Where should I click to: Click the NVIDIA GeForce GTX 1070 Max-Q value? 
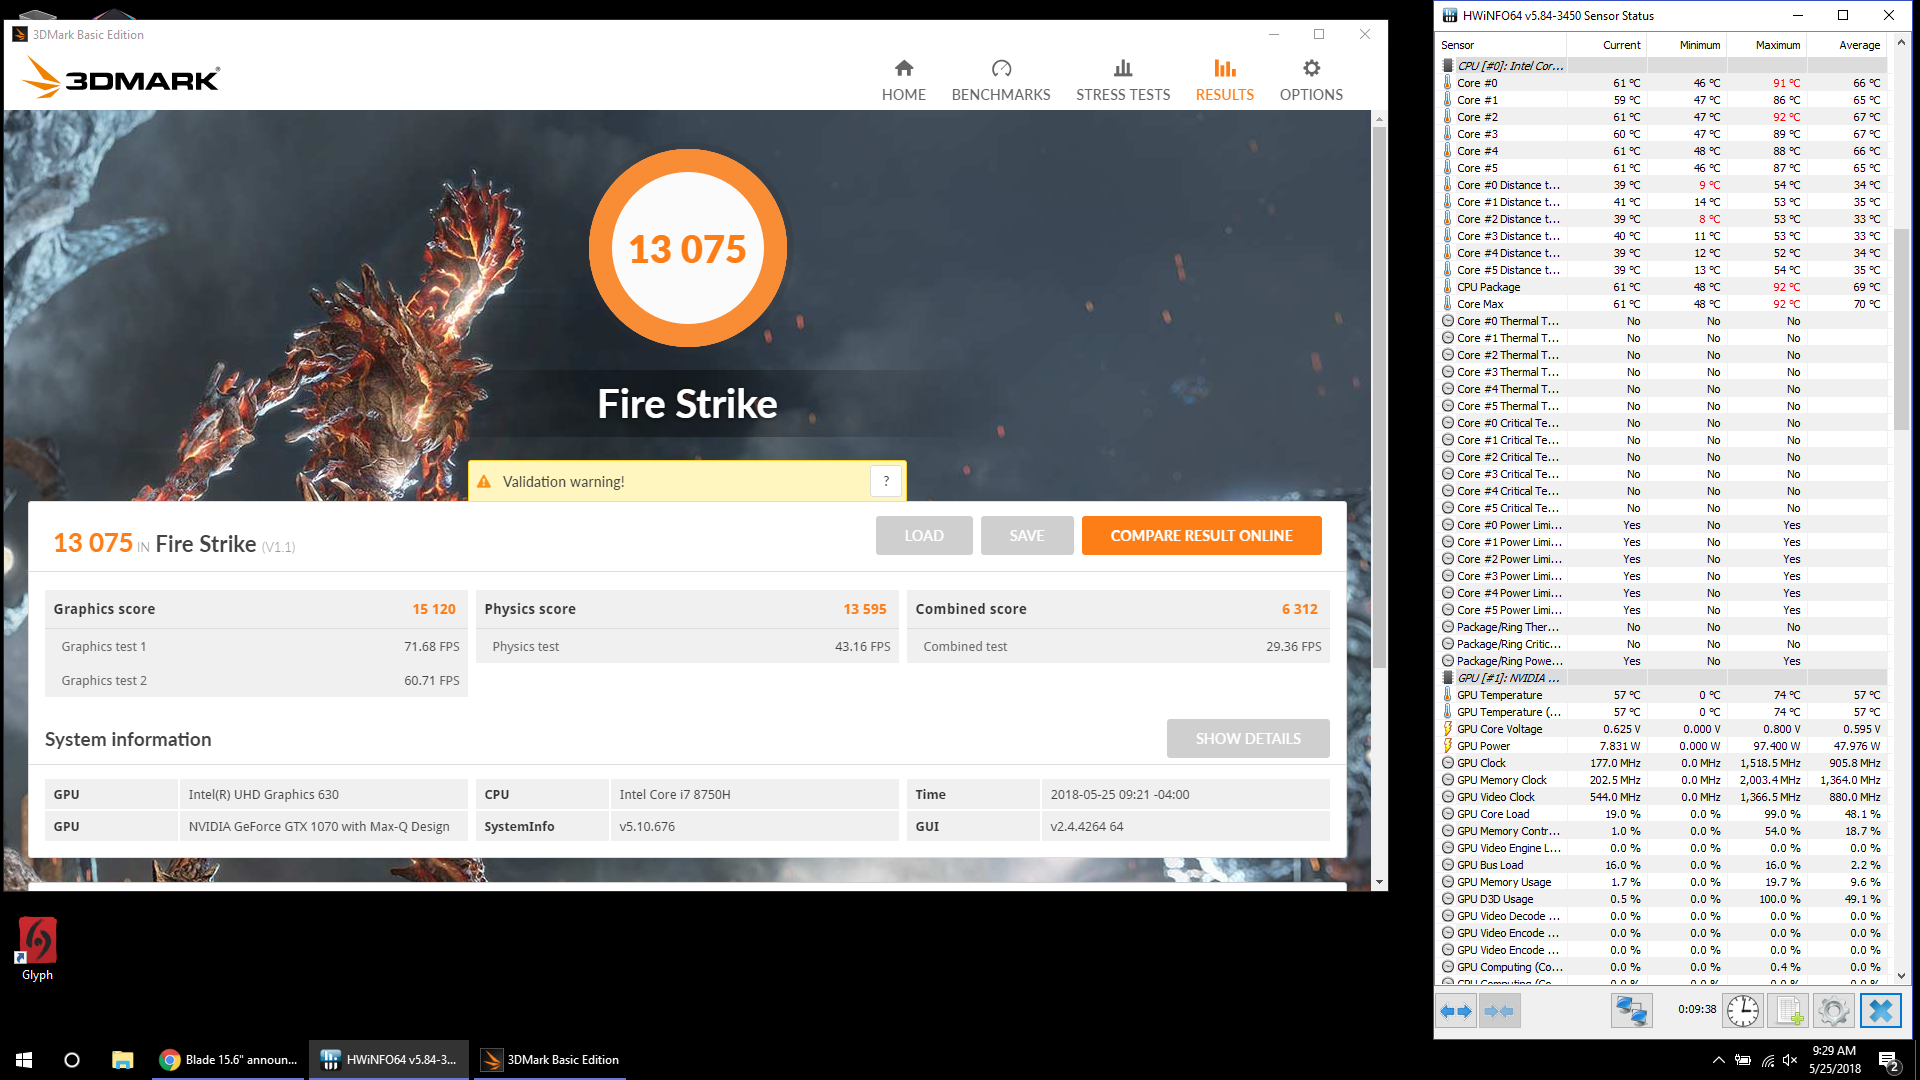[319, 826]
